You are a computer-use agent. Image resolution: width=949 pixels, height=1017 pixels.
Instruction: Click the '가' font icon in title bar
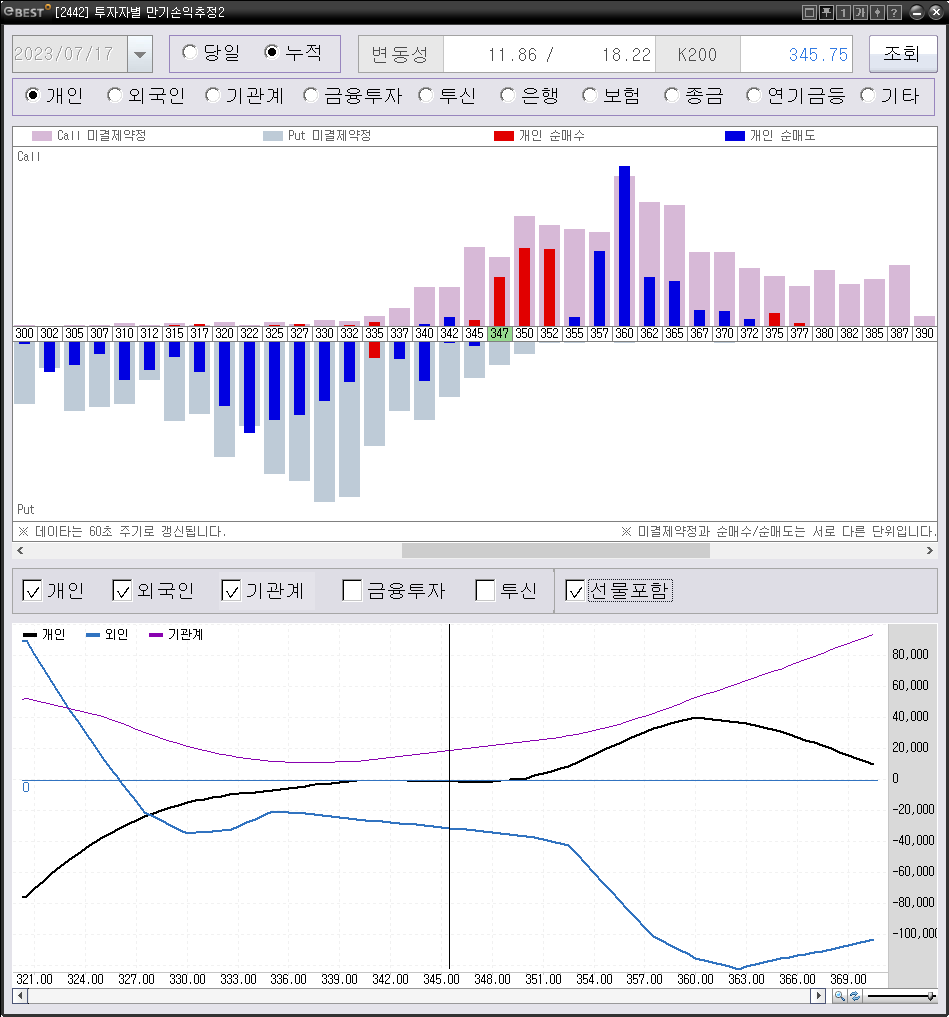pyautogui.click(x=859, y=12)
